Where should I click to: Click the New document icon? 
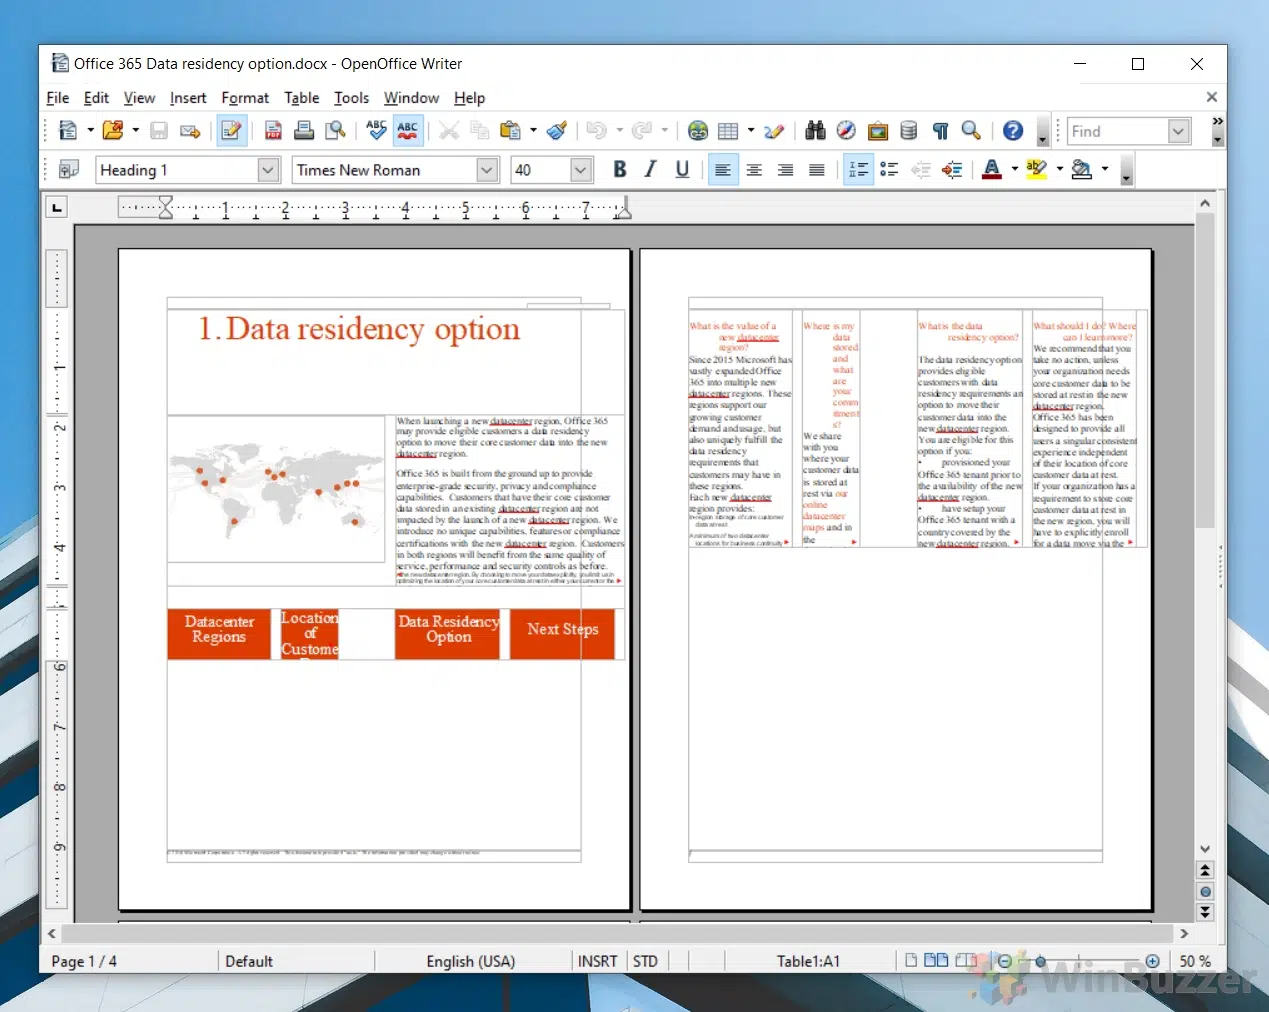68,130
